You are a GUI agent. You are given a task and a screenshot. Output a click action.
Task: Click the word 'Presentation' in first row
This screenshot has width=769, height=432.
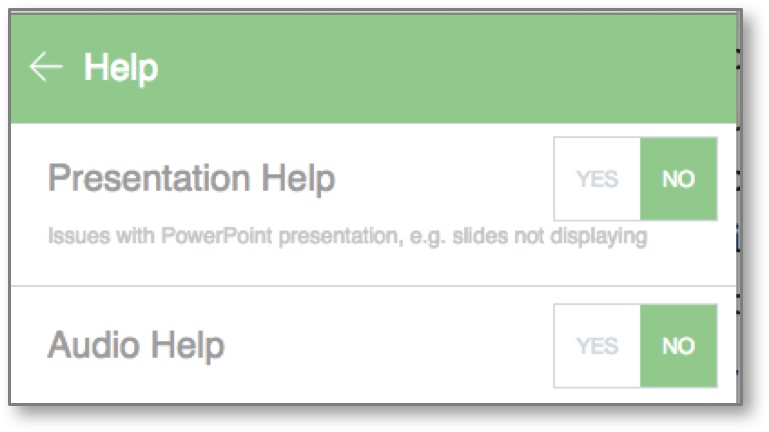tap(149, 178)
